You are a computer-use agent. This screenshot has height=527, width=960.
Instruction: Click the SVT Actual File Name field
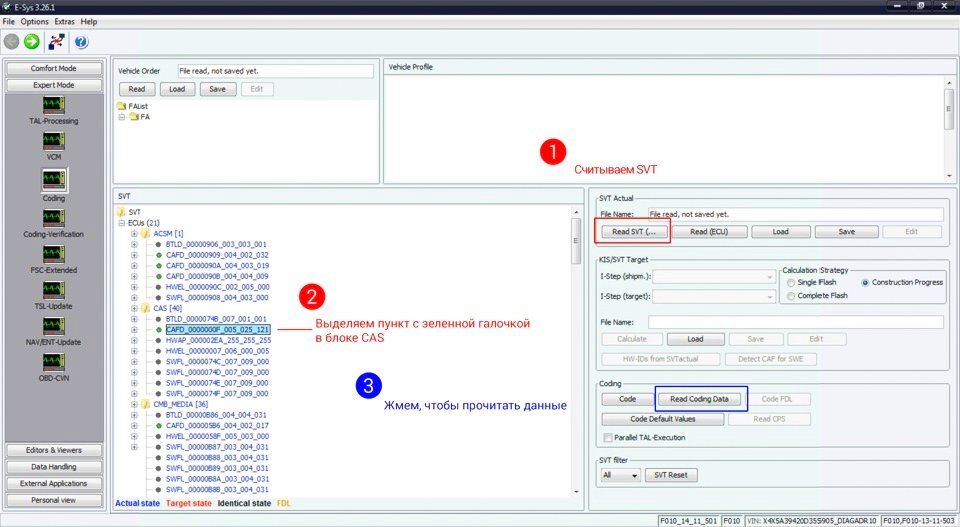(x=796, y=214)
